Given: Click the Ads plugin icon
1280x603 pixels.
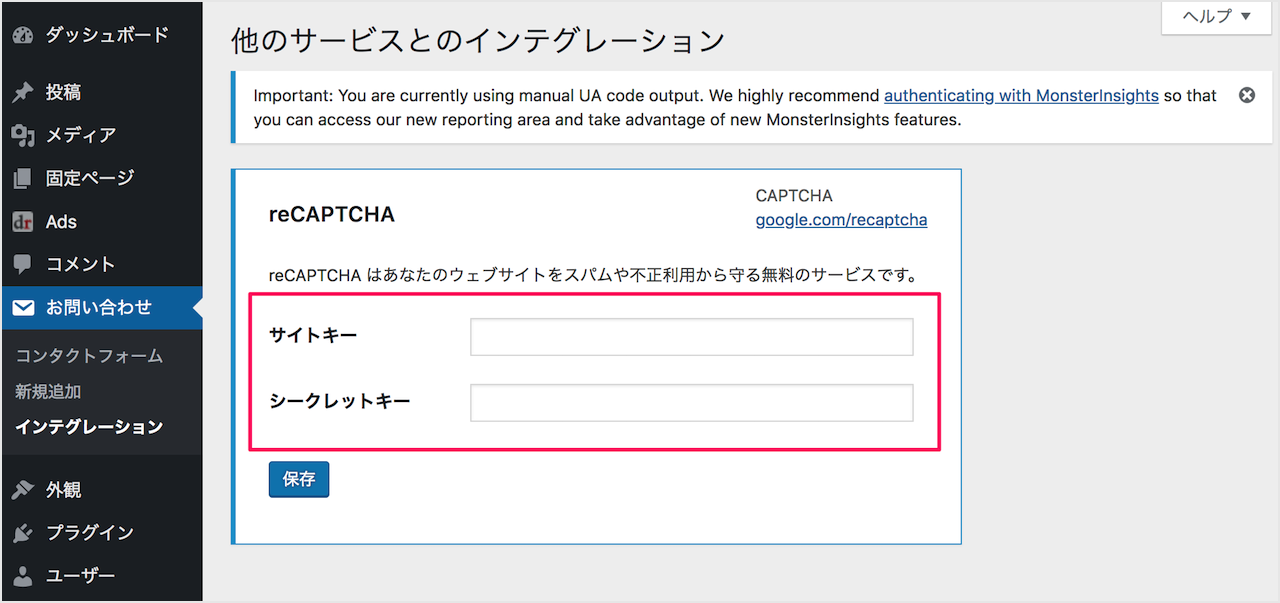Looking at the screenshot, I should click(x=24, y=222).
